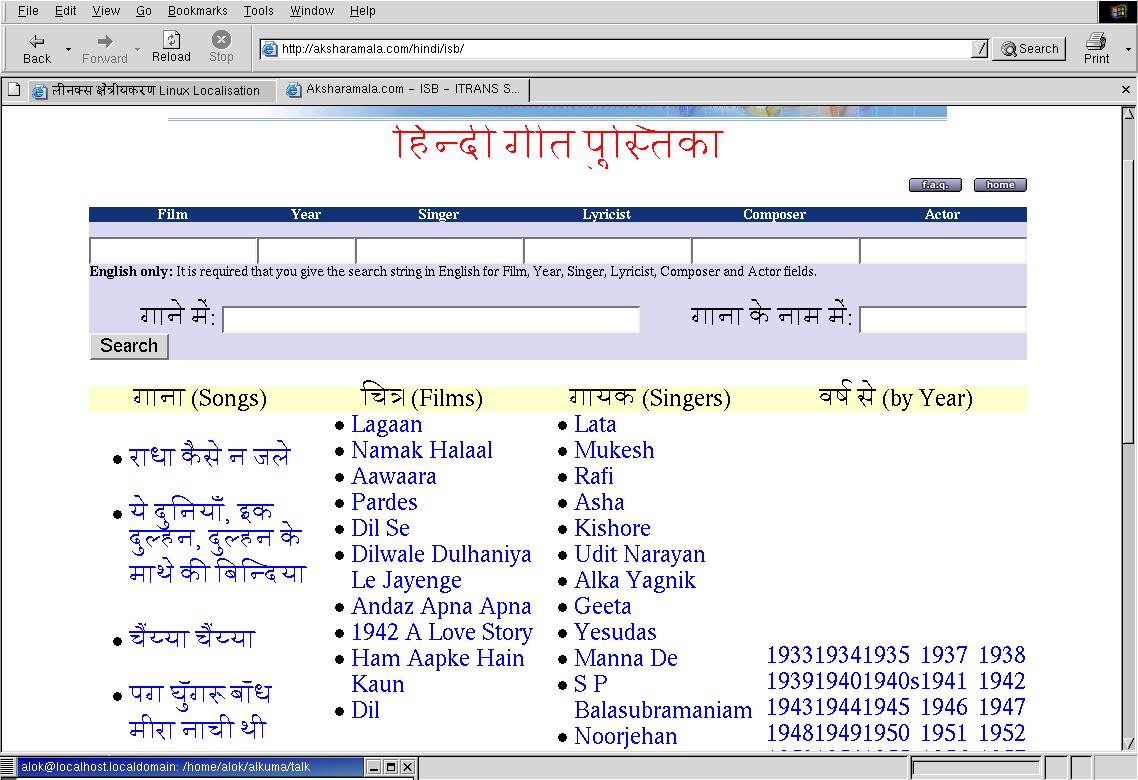Open the Yesudas singer link
The image size is (1138, 780).
pyautogui.click(x=615, y=632)
